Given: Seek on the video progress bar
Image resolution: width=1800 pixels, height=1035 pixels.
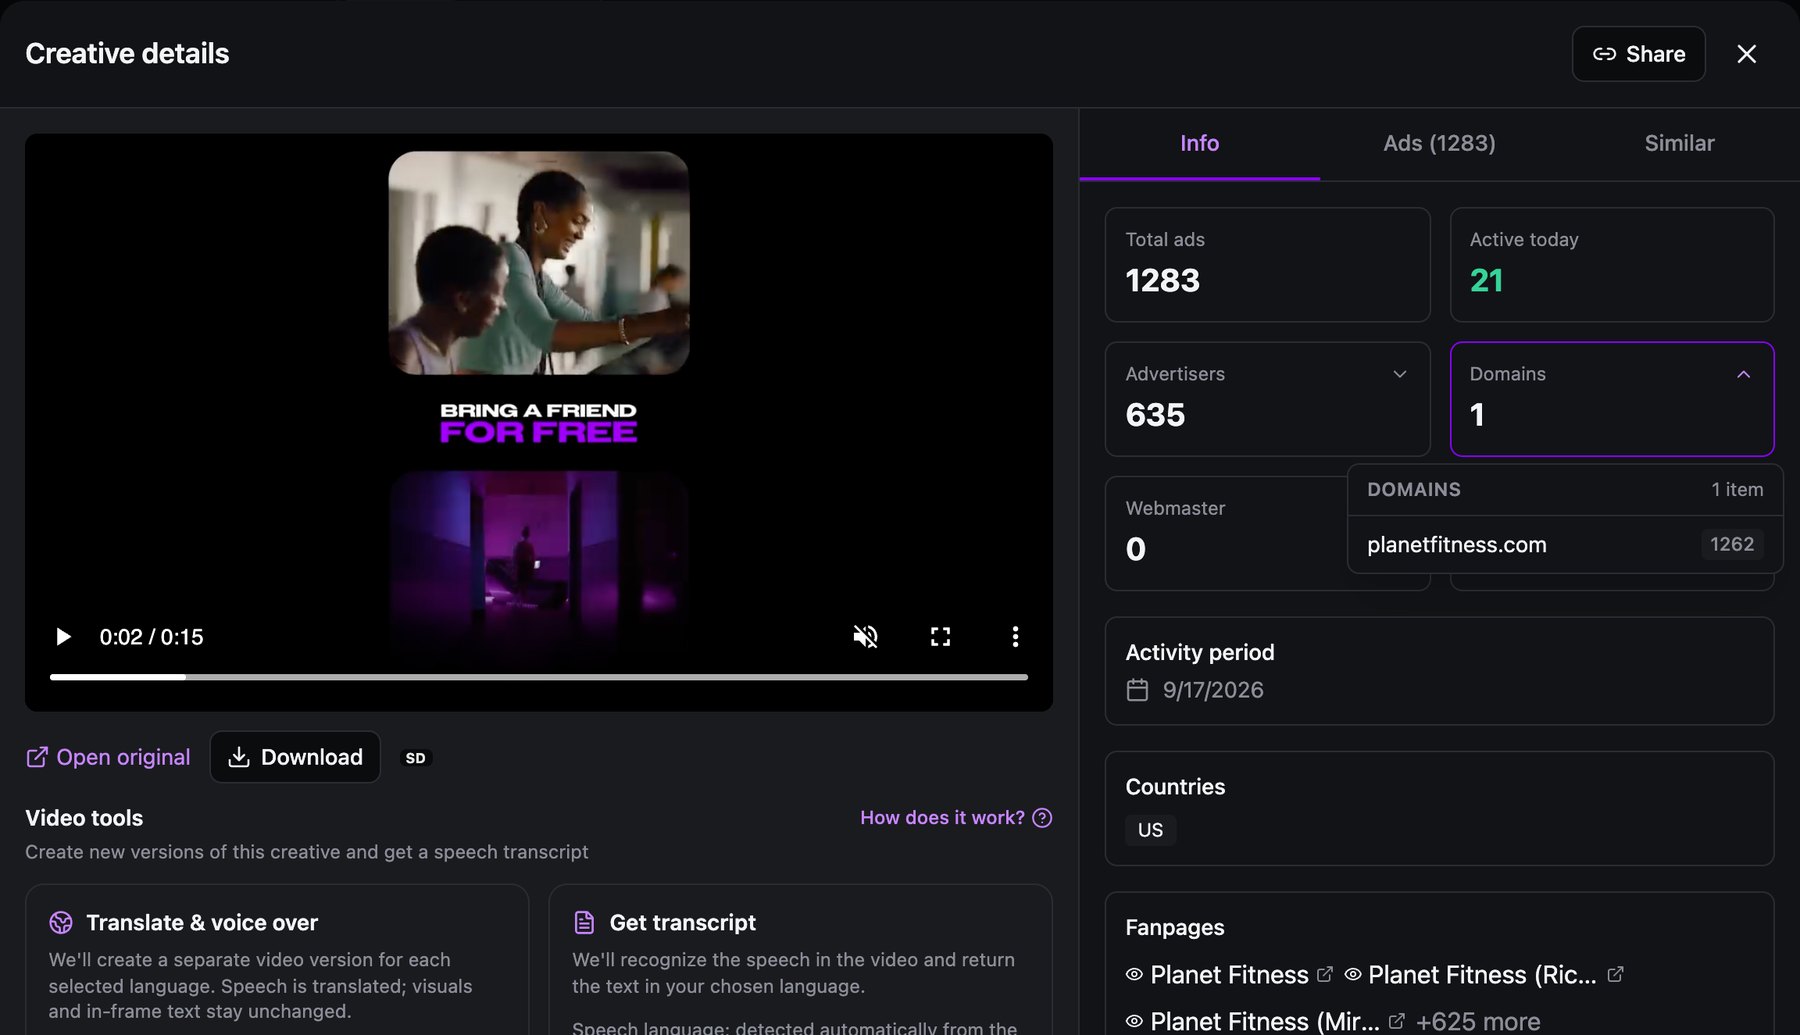Looking at the screenshot, I should click(x=539, y=677).
